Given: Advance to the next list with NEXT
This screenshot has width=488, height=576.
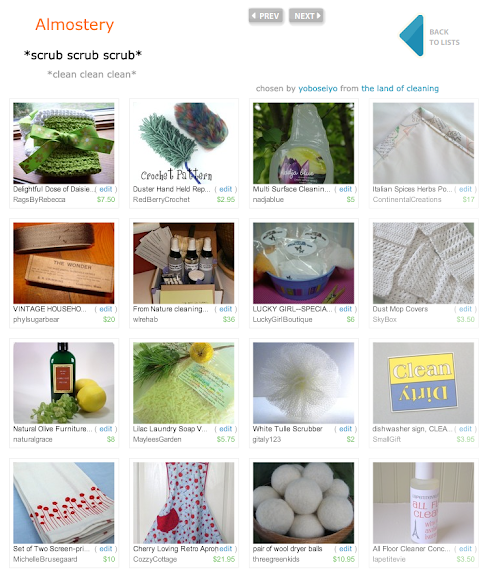Looking at the screenshot, I should (x=306, y=16).
